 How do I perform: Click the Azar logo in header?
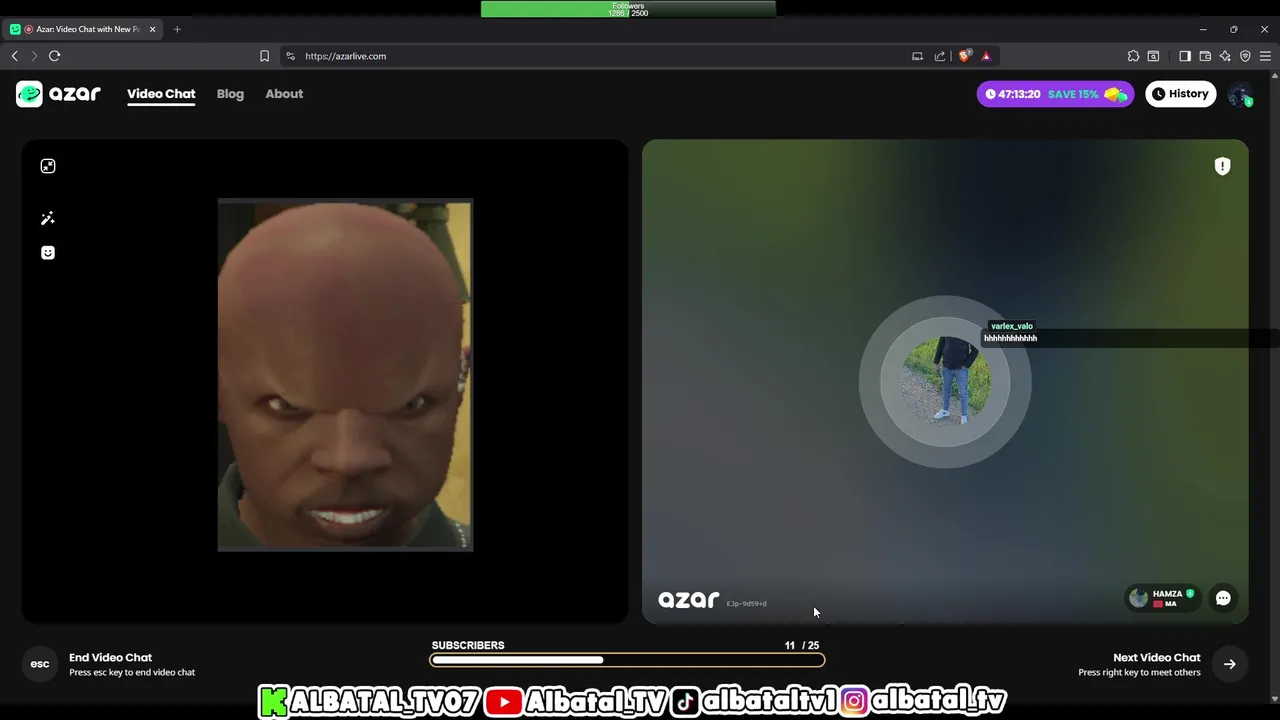(x=58, y=94)
